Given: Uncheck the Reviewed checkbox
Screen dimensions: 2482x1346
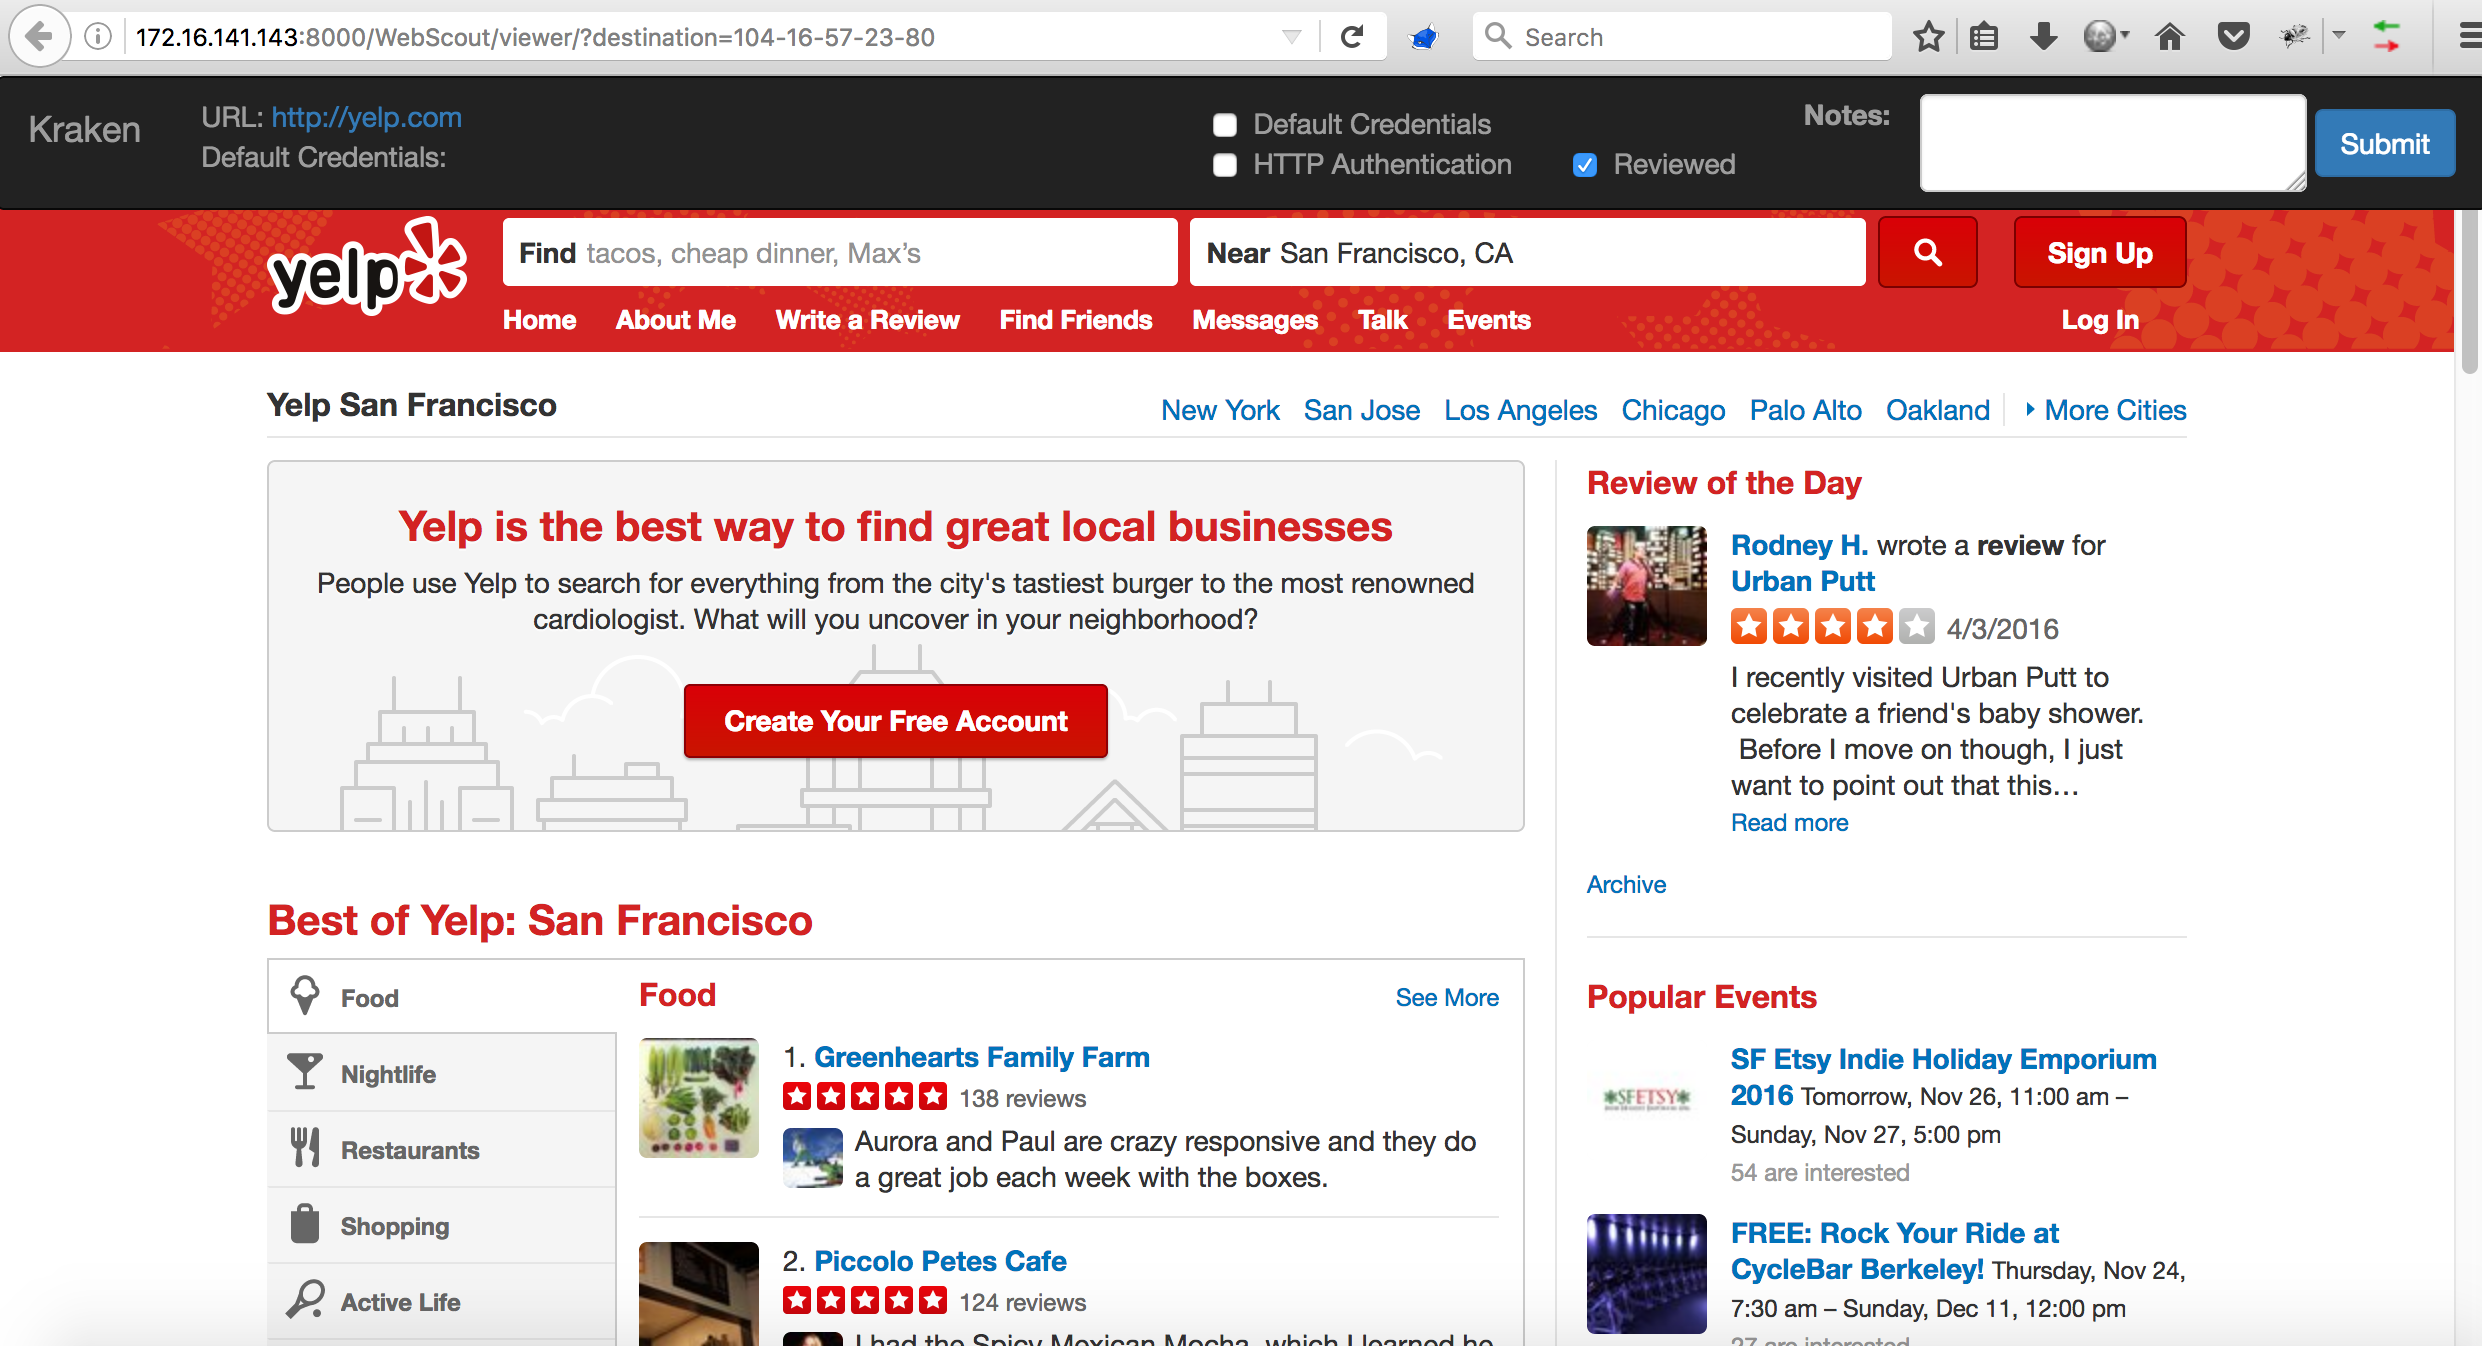Looking at the screenshot, I should [1585, 165].
